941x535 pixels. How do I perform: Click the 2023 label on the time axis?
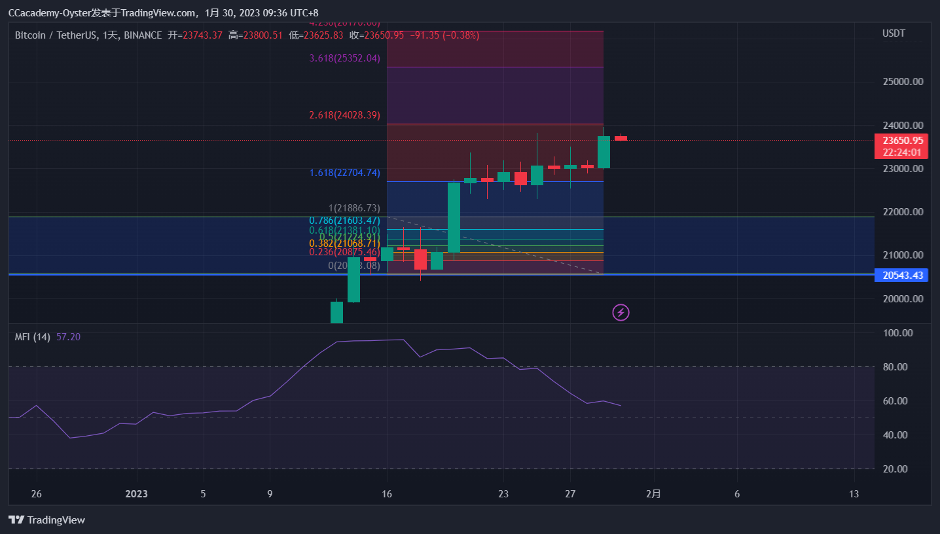click(x=136, y=494)
